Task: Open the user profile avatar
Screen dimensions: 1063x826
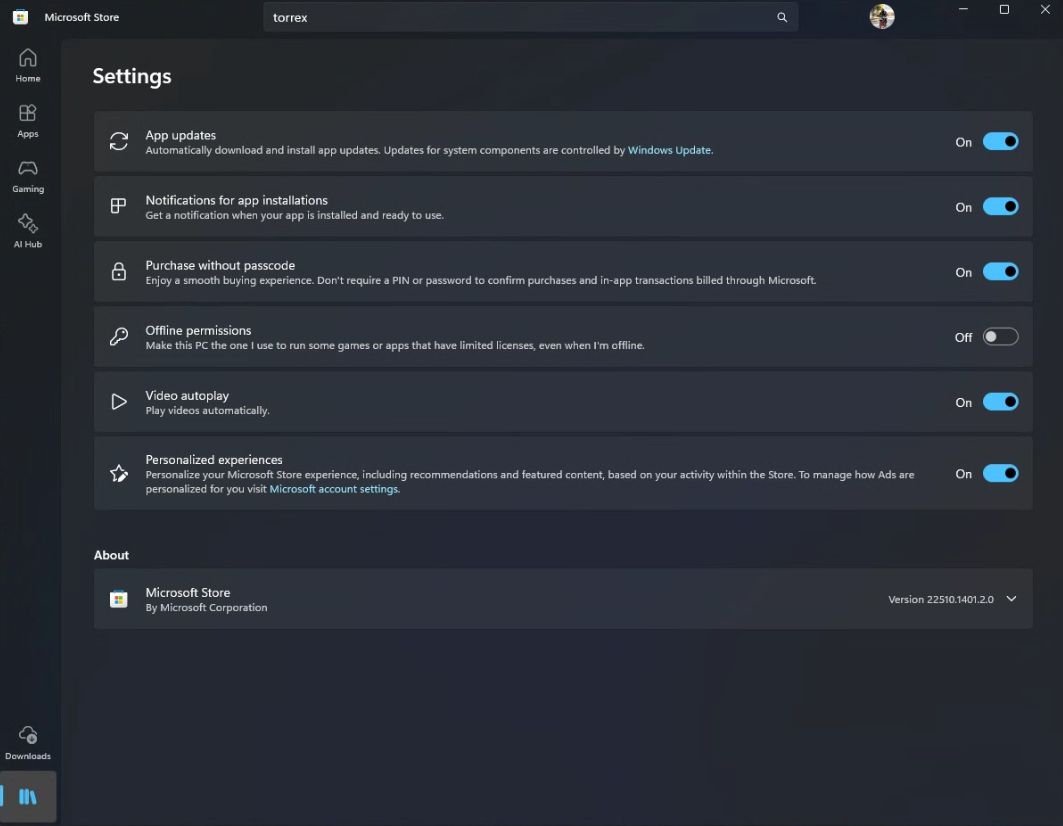Action: click(881, 17)
